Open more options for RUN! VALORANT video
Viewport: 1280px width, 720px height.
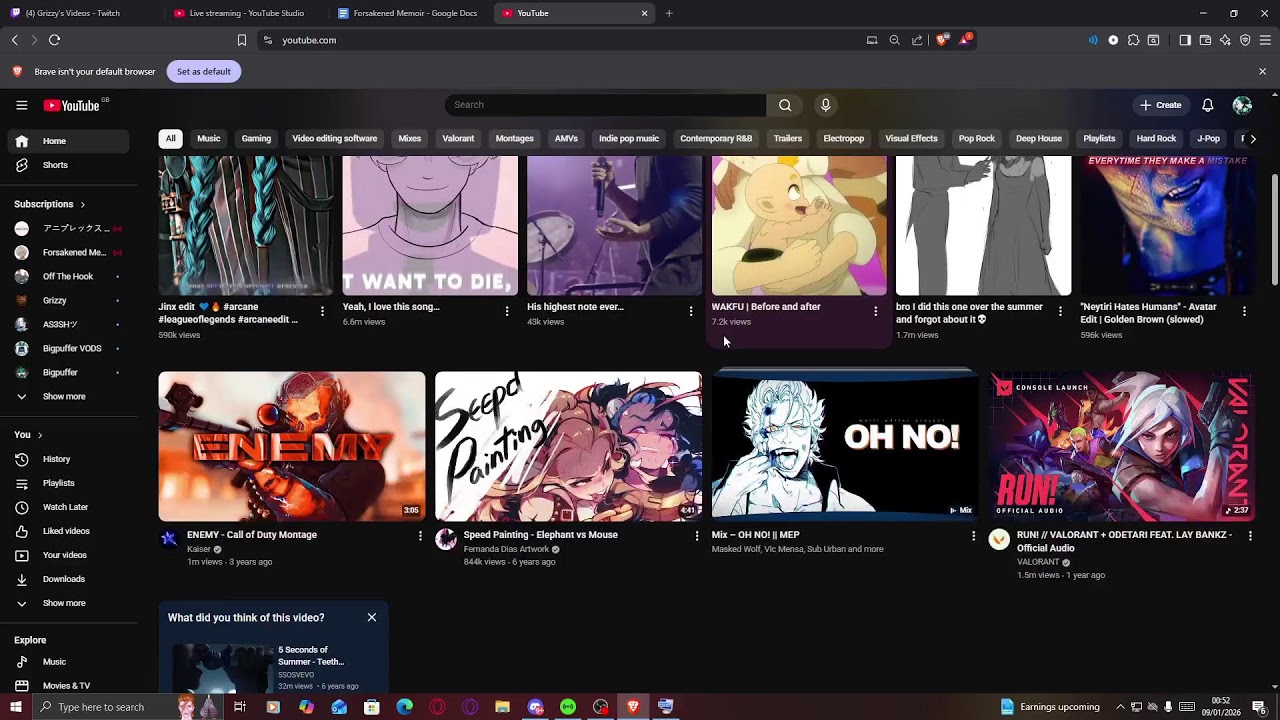tap(1250, 536)
